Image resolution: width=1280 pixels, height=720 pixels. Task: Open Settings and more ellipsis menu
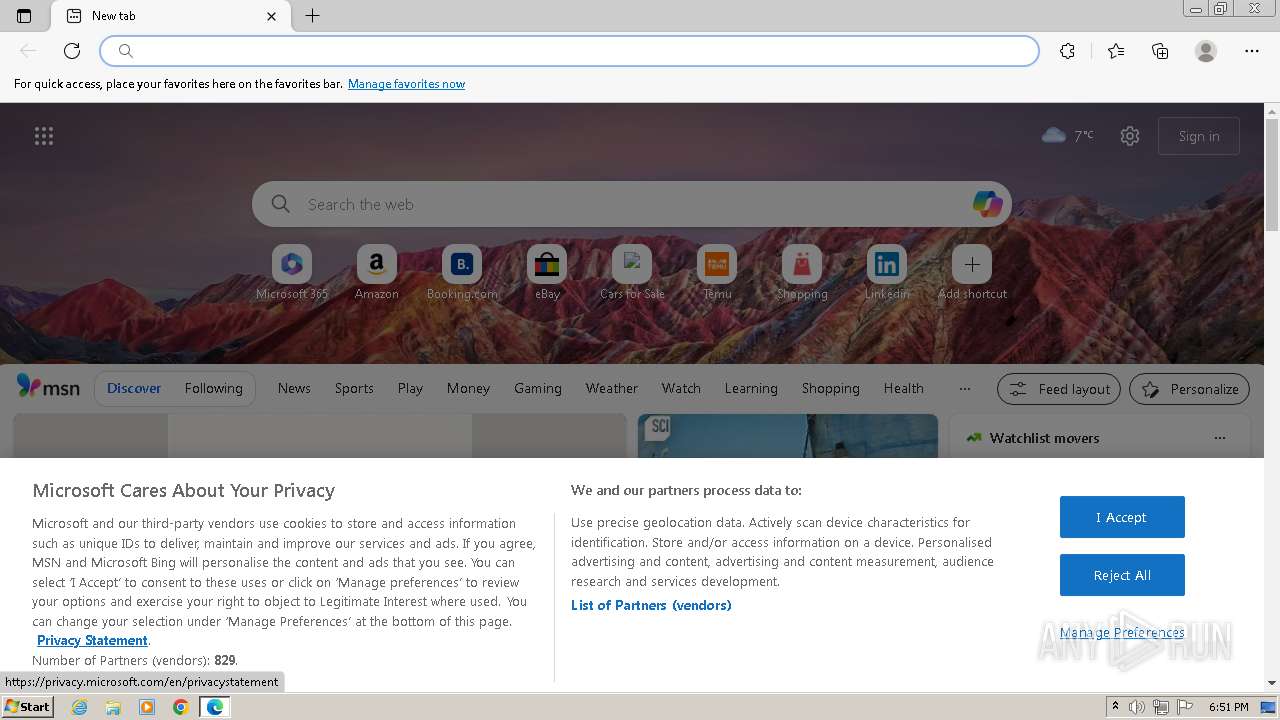1252,51
